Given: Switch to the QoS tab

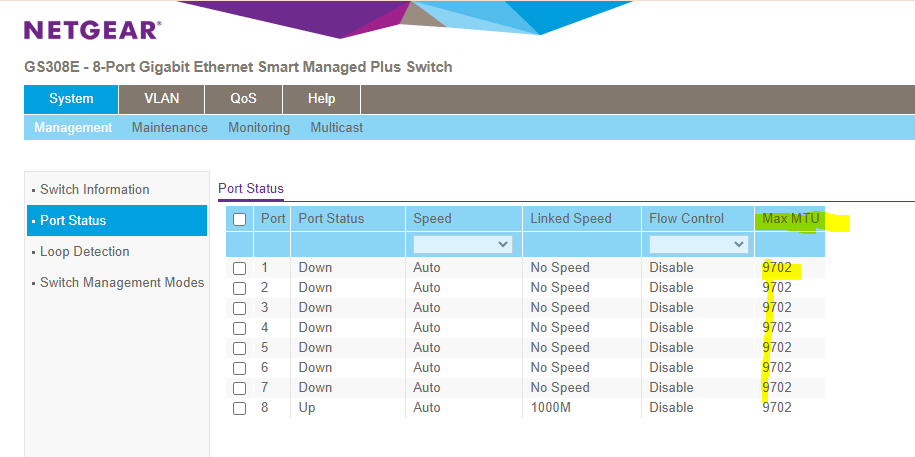Looking at the screenshot, I should [243, 99].
